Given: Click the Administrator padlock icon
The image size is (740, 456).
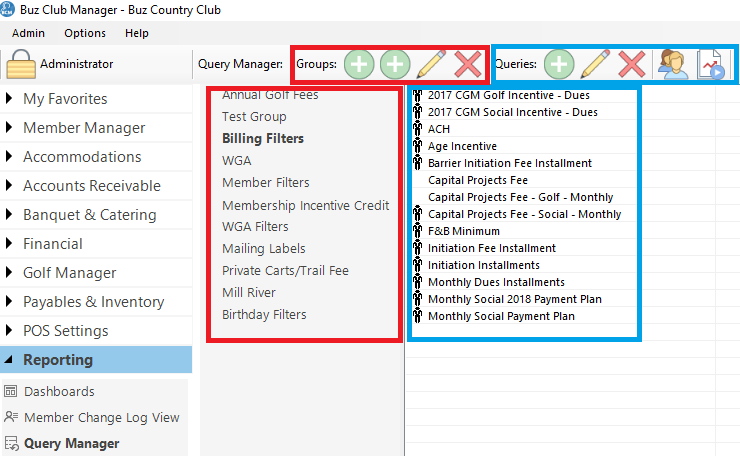Looking at the screenshot, I should 21,65.
